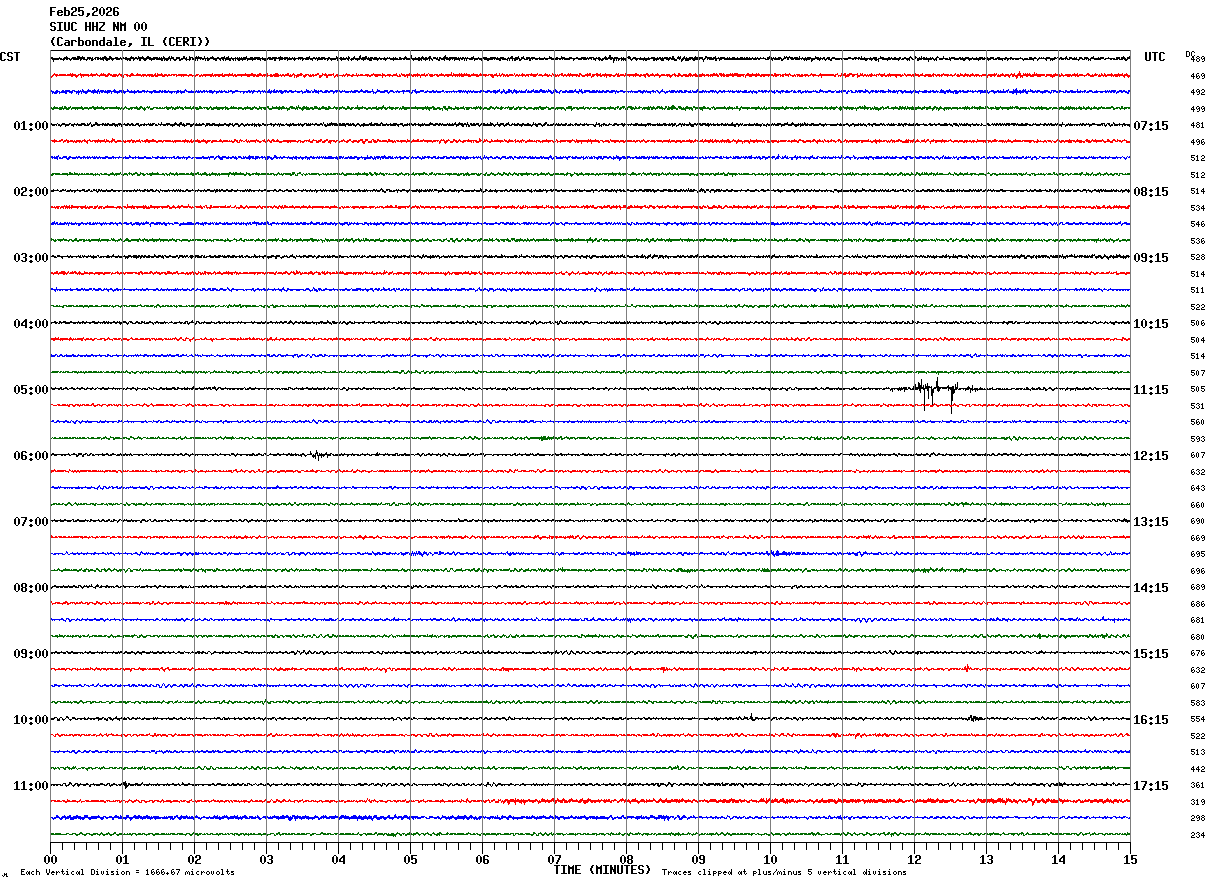Image resolution: width=1210 pixels, height=886 pixels.
Task: Click the 08:15 UTC time label
Action: (1150, 192)
